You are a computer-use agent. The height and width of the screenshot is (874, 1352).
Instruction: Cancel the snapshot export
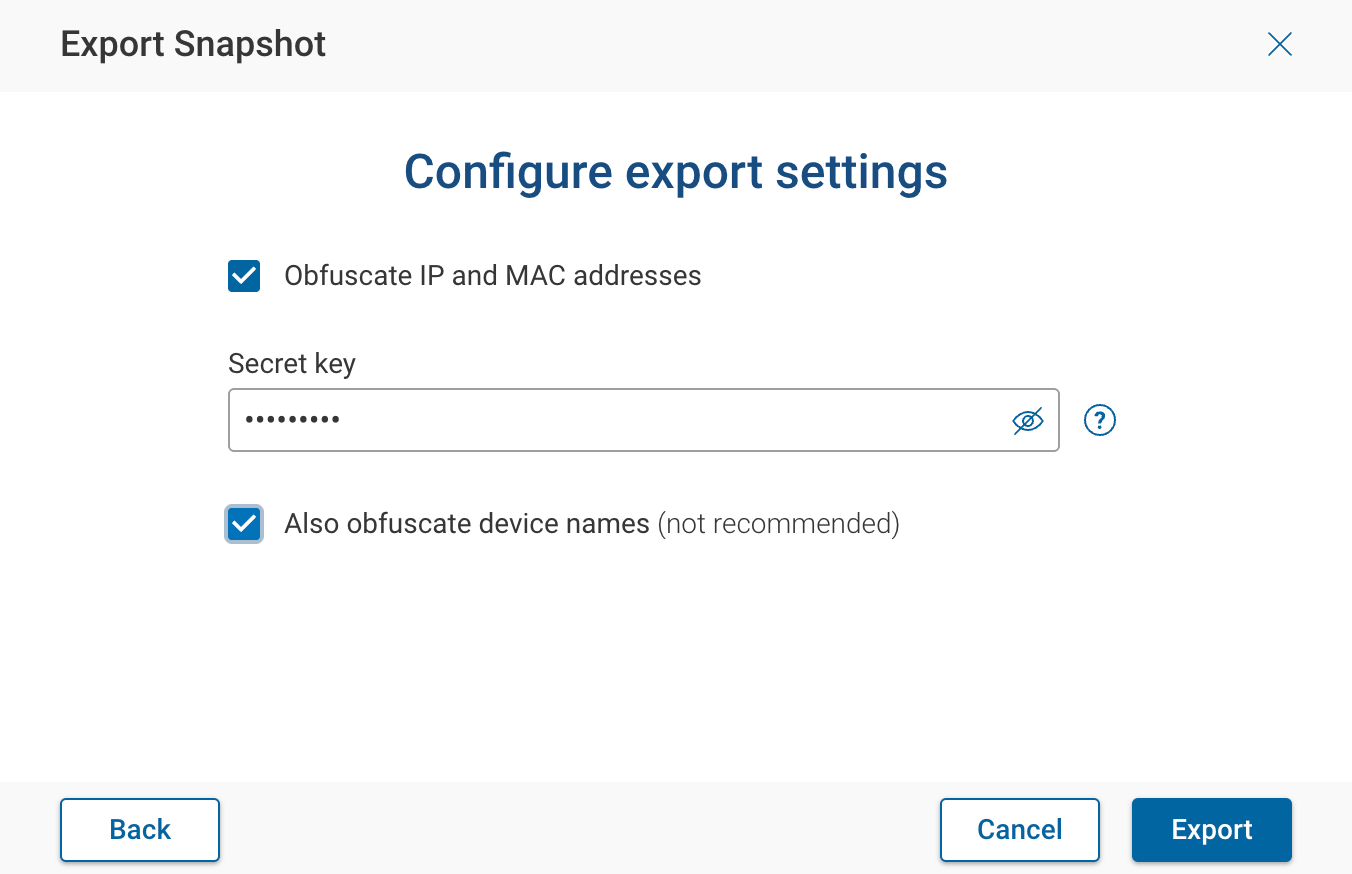[x=1019, y=829]
